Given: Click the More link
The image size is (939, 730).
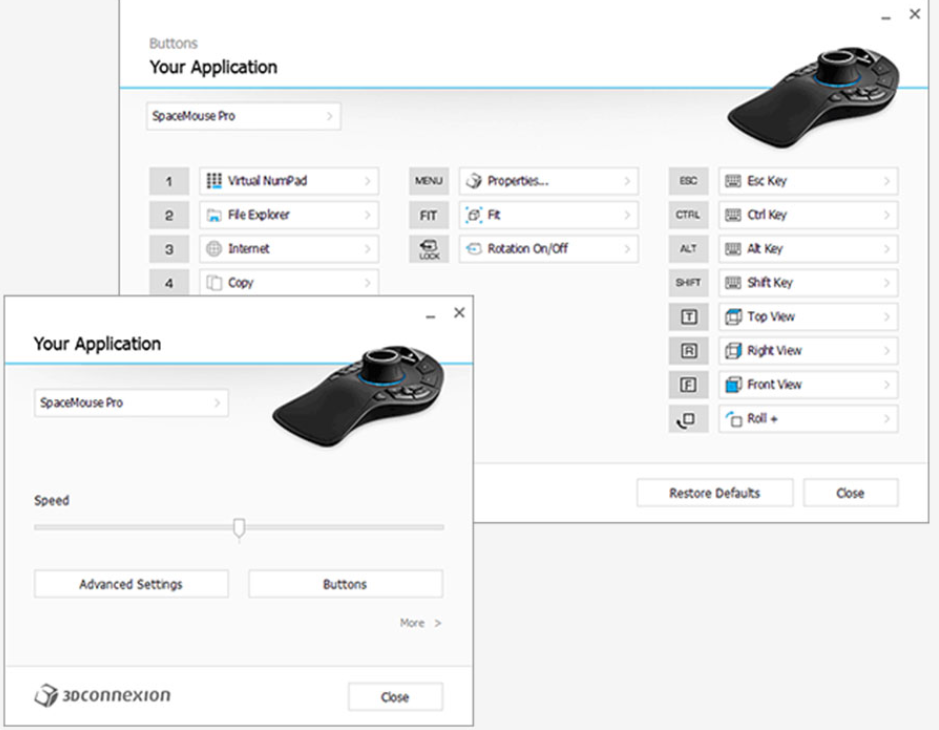Looking at the screenshot, I should 420,623.
